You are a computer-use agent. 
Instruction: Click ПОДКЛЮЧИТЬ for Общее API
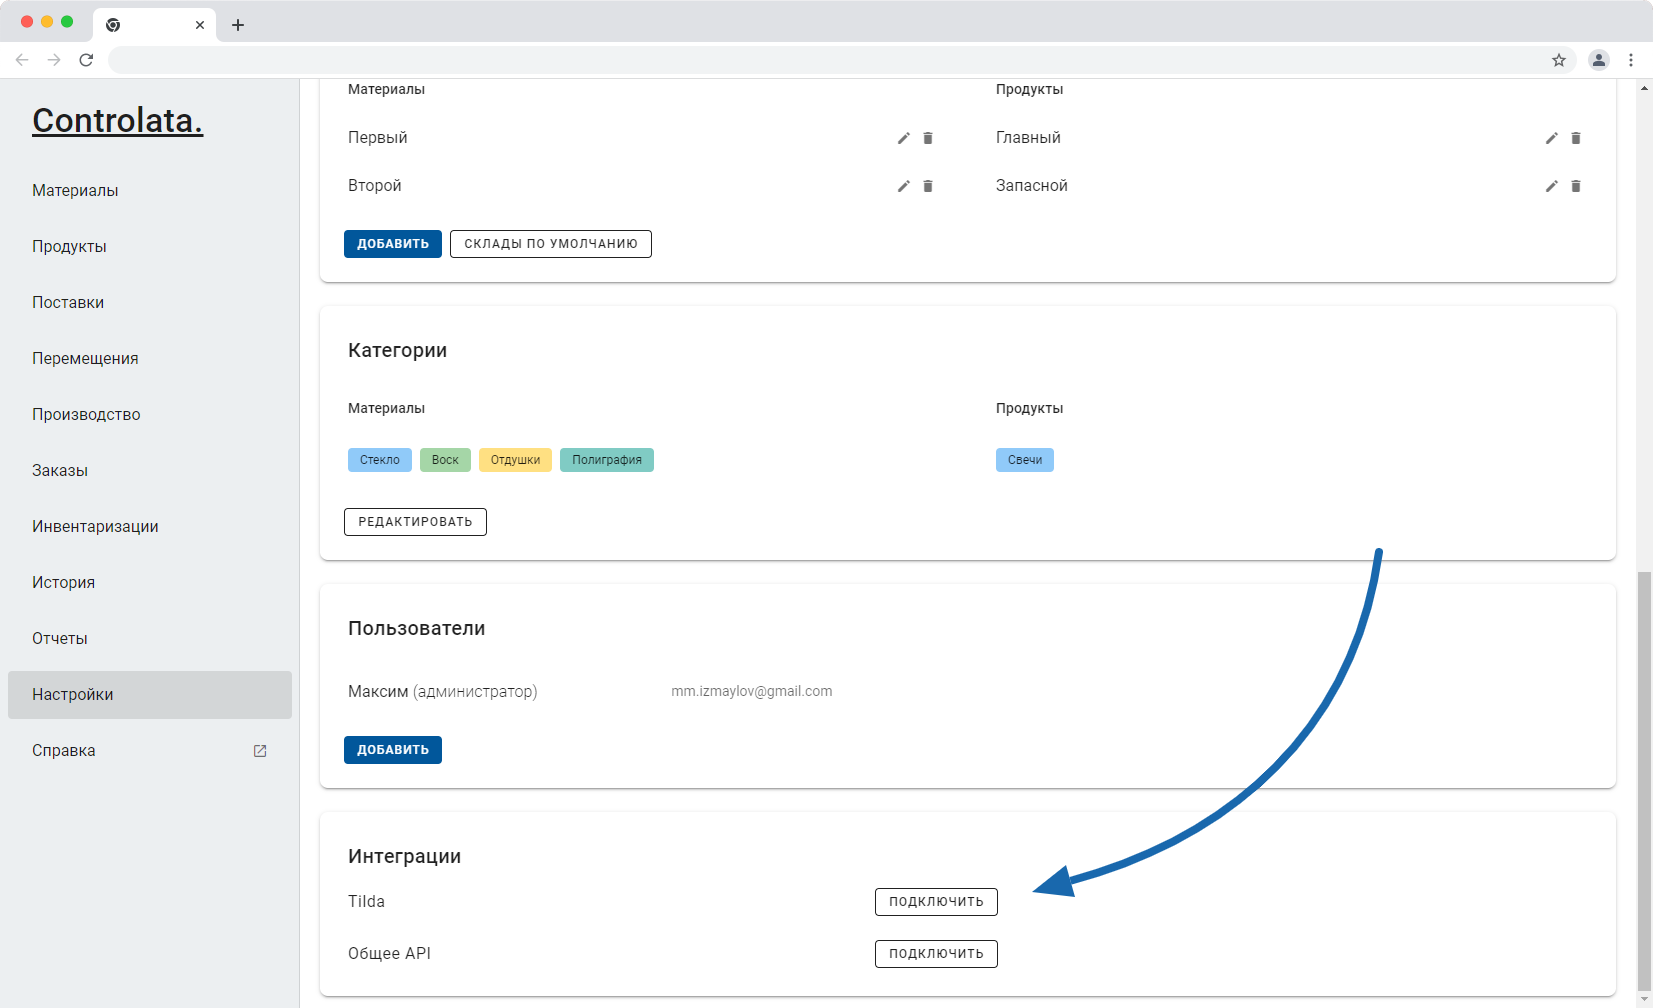pos(936,954)
